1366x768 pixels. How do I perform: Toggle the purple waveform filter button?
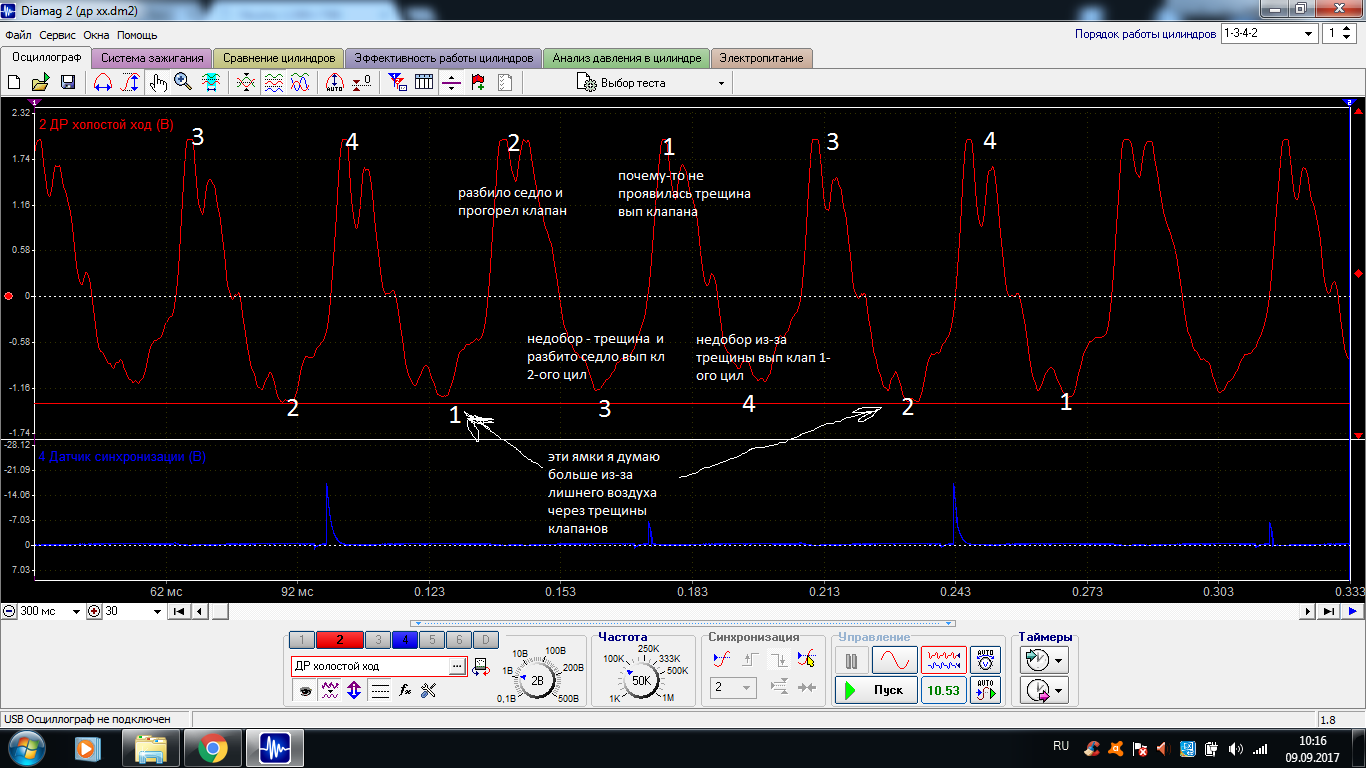pyautogui.click(x=329, y=690)
